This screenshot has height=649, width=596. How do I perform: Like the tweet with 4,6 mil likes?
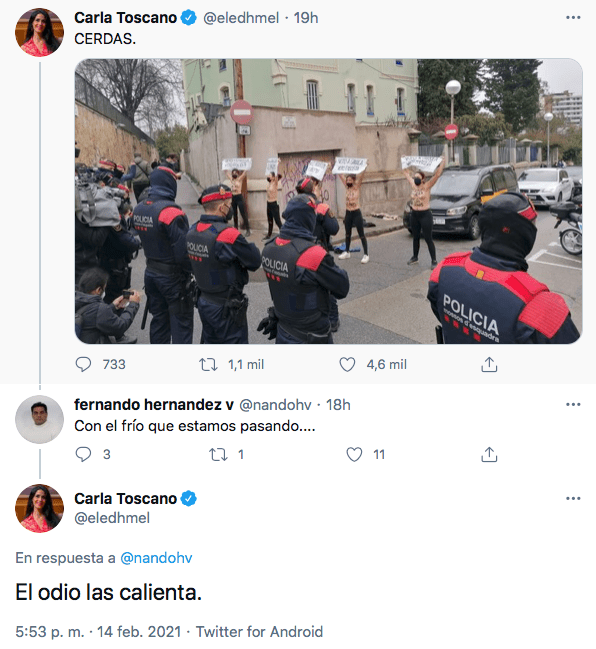pyautogui.click(x=347, y=365)
